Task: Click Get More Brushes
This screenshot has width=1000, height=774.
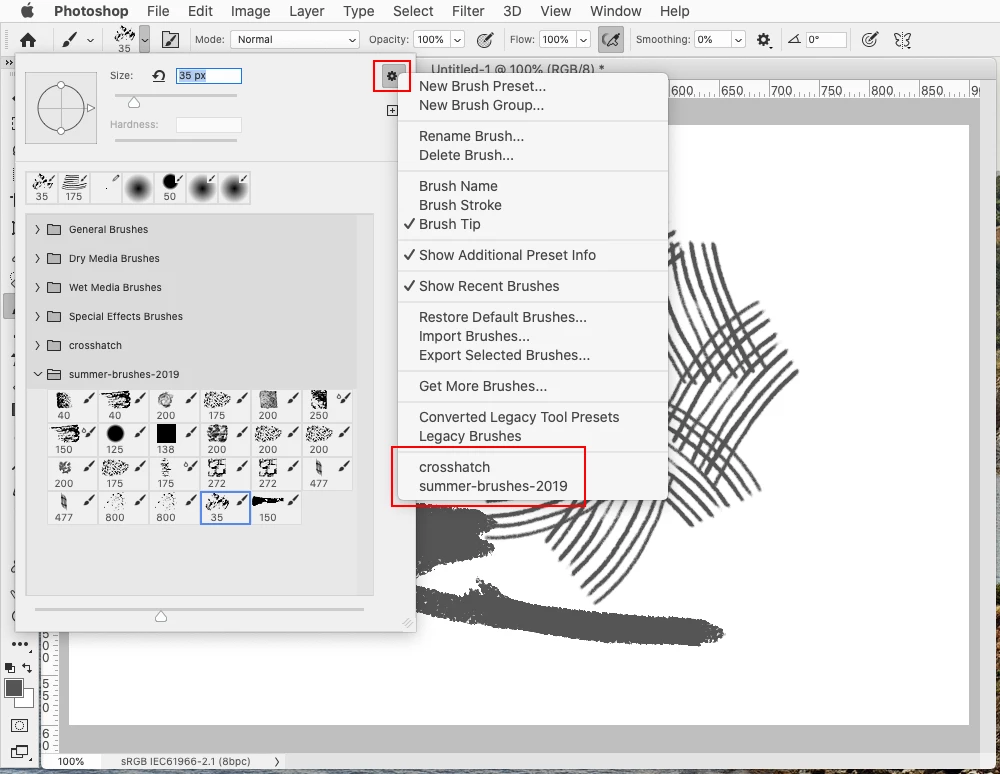Action: (x=483, y=386)
